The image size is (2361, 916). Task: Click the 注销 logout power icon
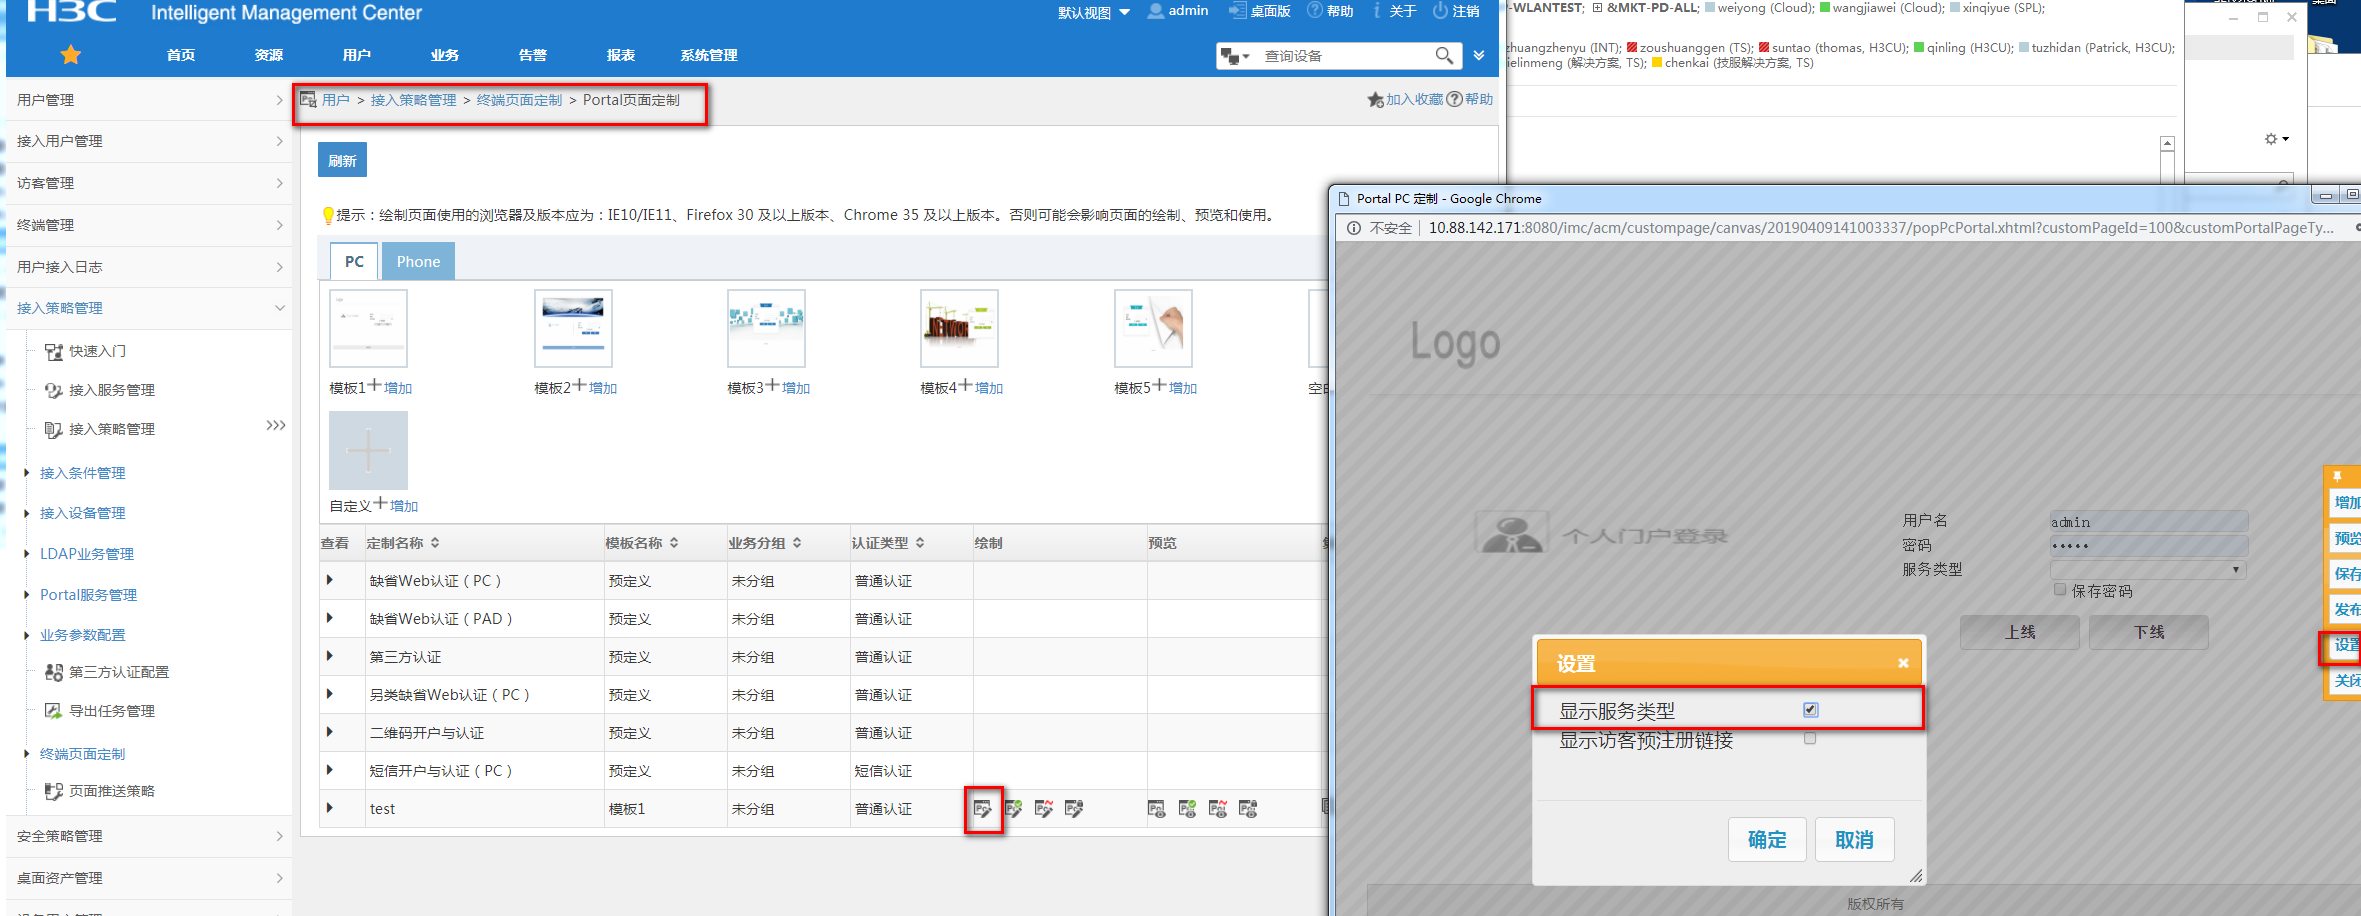[1440, 11]
